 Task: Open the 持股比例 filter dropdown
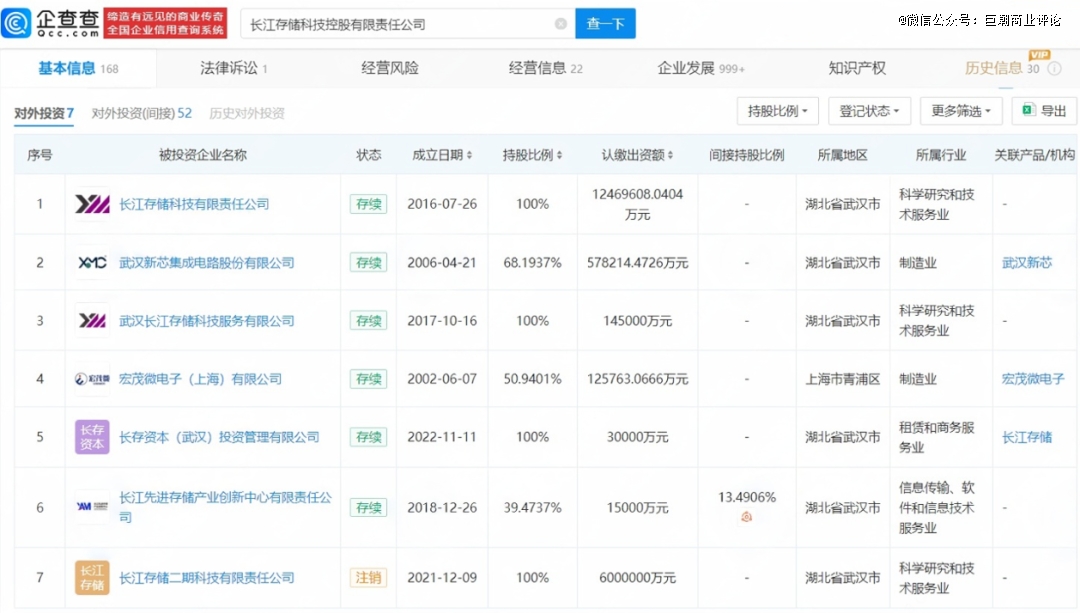point(778,111)
